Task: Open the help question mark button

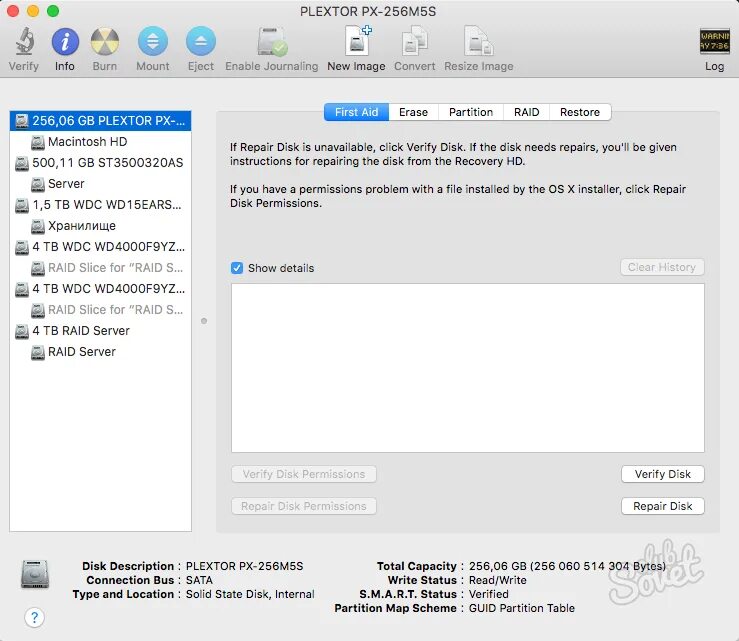Action: click(x=34, y=617)
